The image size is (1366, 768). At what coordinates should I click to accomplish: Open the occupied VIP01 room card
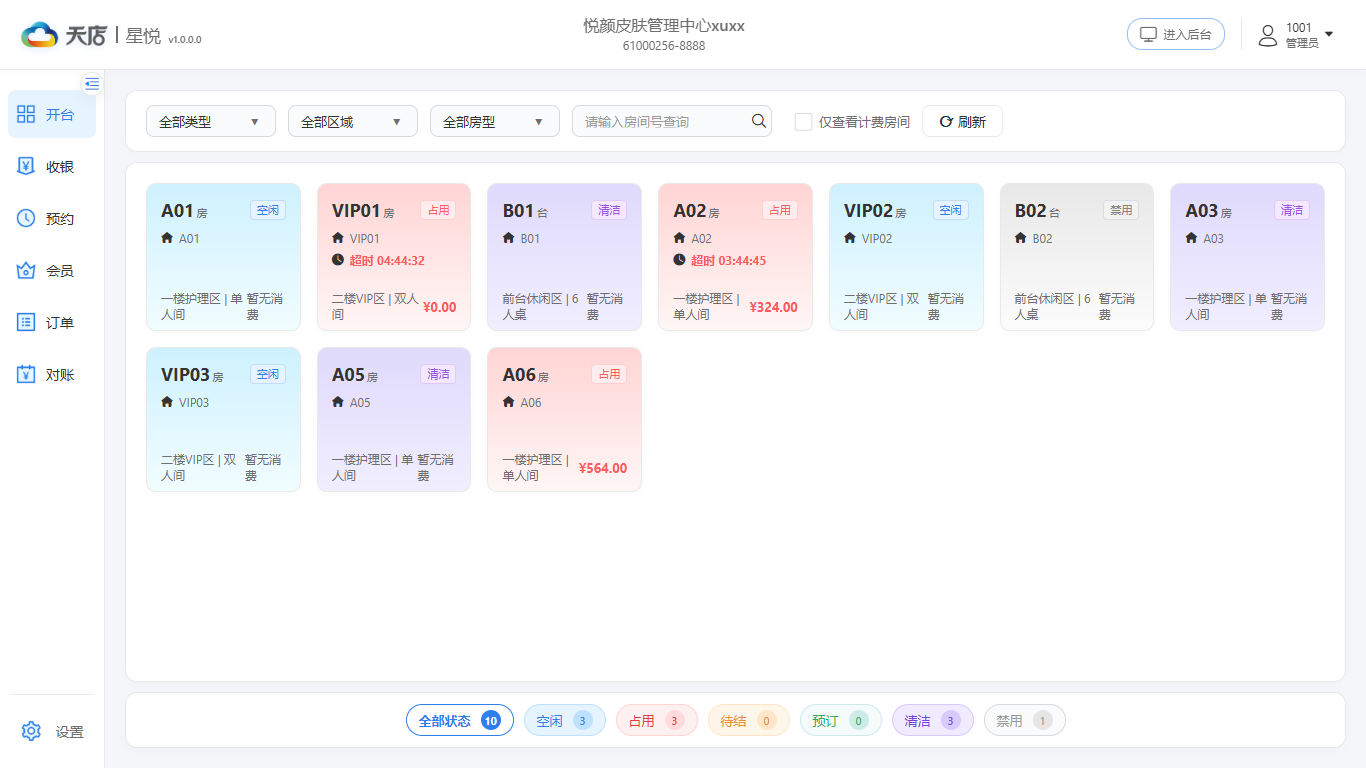point(394,257)
